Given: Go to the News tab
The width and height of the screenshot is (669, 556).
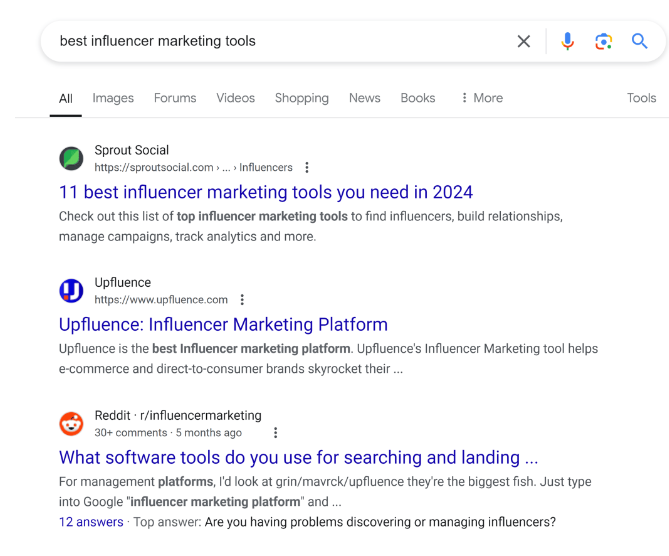Looking at the screenshot, I should tap(364, 98).
